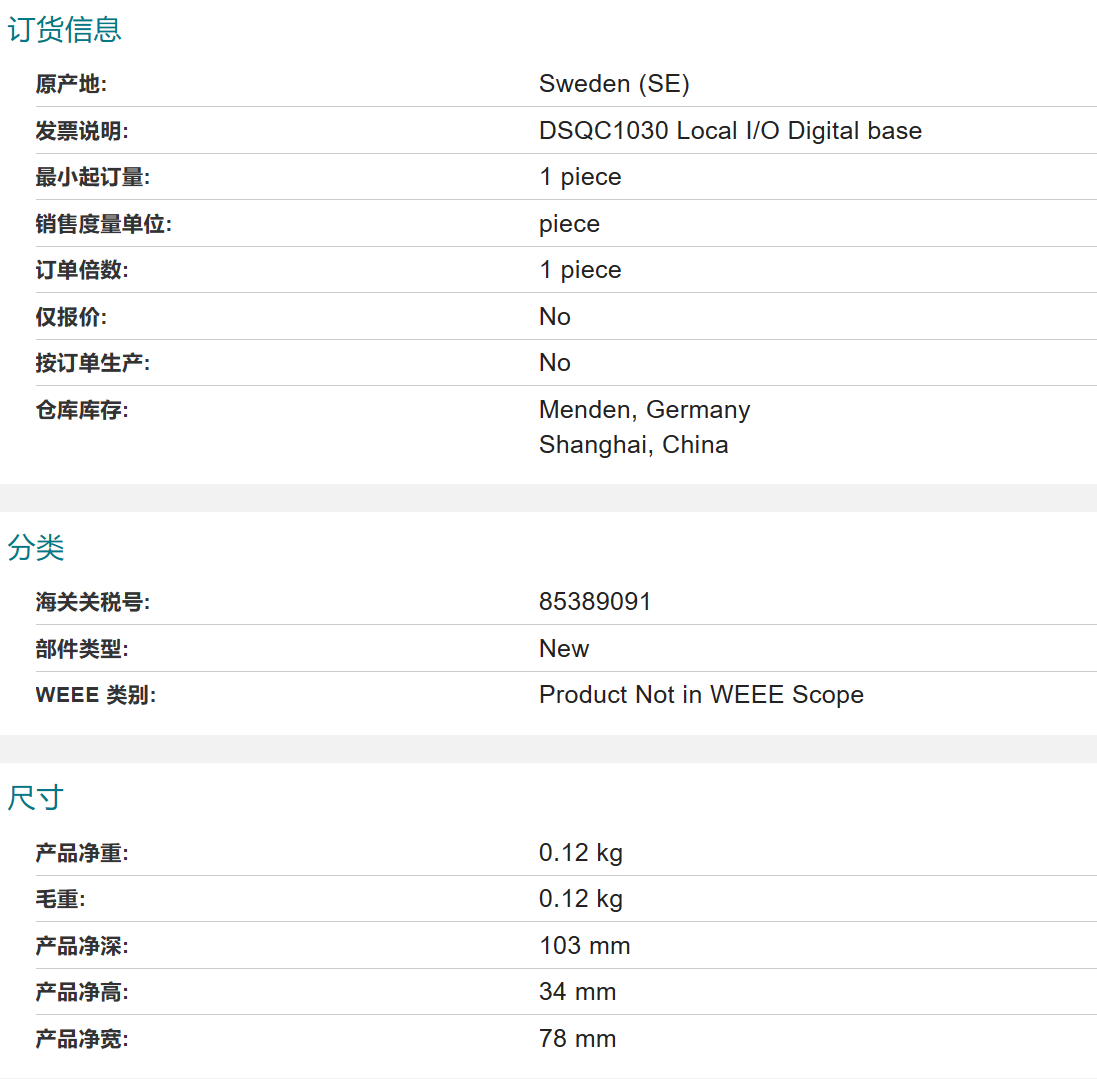Click the 分类 section heading
Screen dimensions: 1097x1079
pyautogui.click(x=36, y=547)
